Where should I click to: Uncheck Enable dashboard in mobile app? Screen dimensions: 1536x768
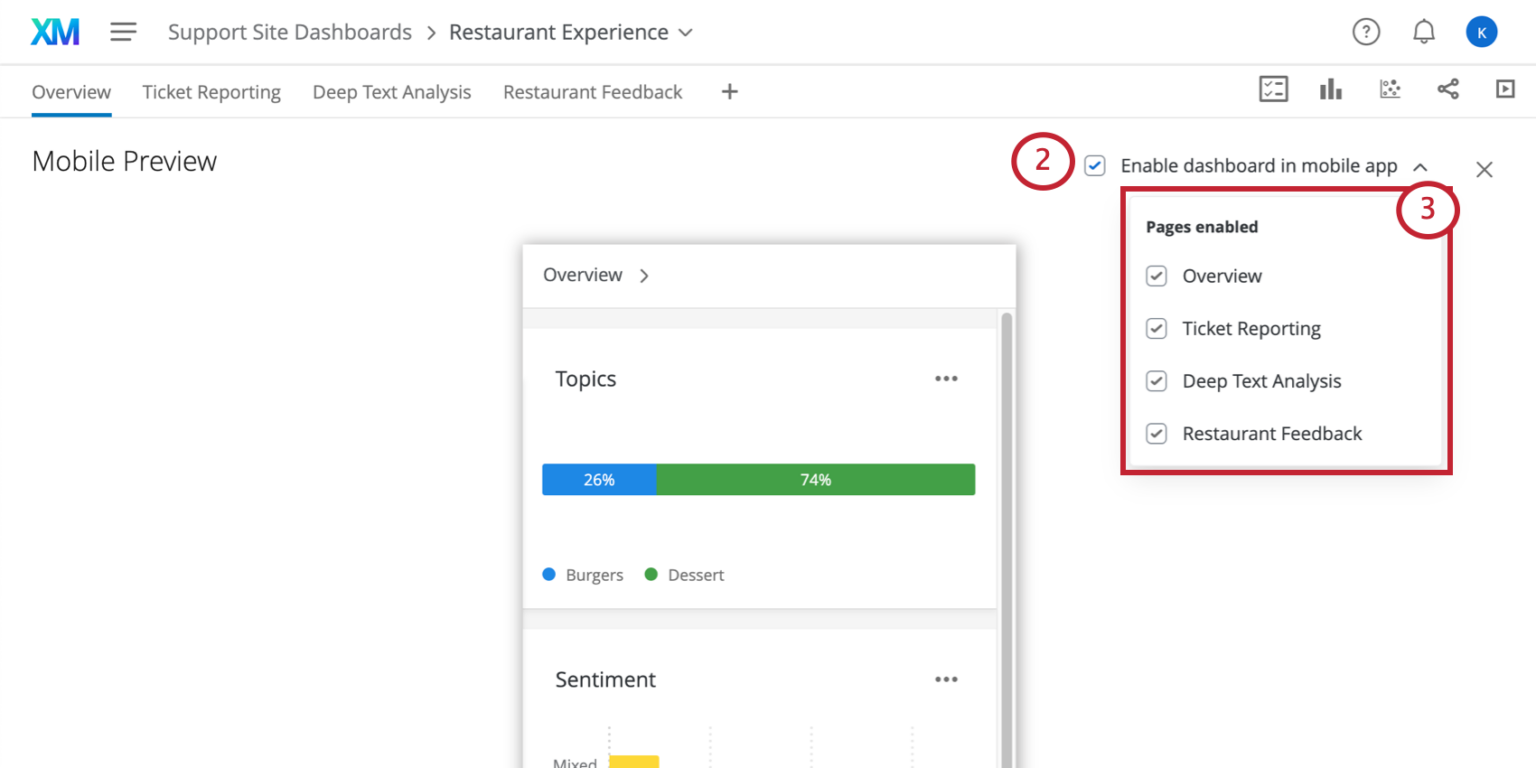(1095, 166)
